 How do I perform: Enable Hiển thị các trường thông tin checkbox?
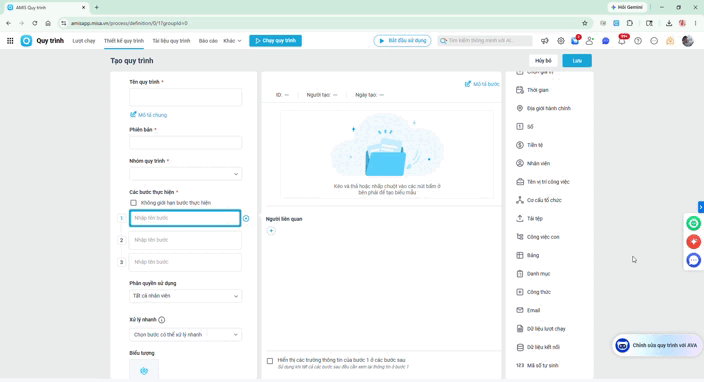pyautogui.click(x=270, y=361)
